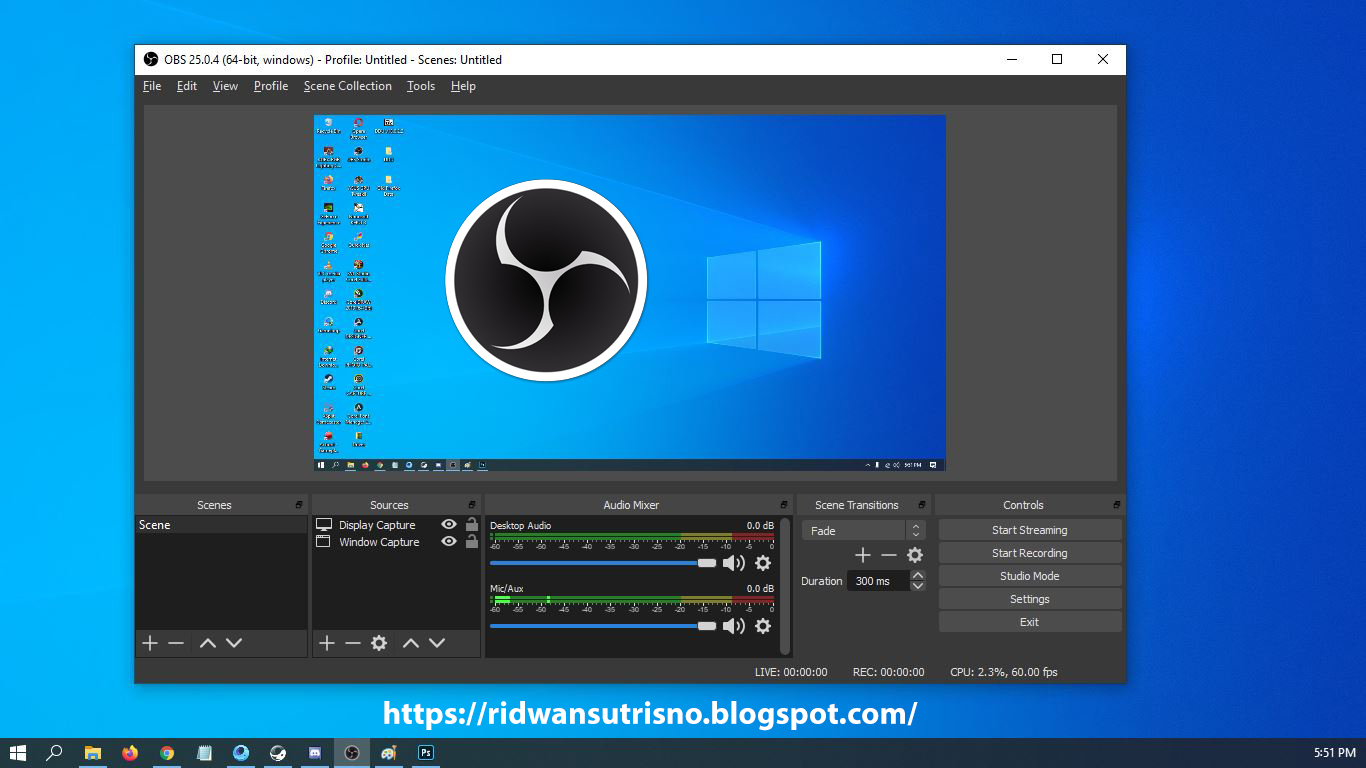This screenshot has width=1366, height=768.
Task: Enable Studio Mode
Action: tap(1030, 576)
